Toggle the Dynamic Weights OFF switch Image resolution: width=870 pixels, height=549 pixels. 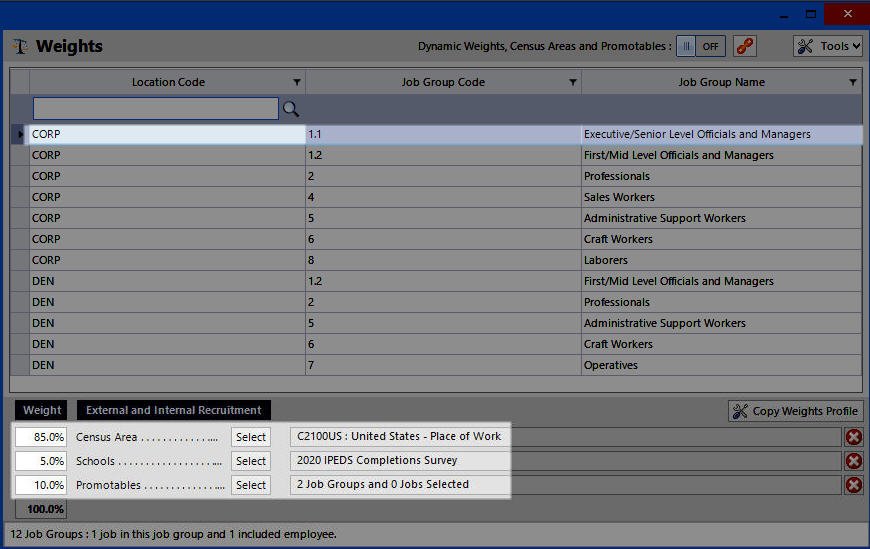click(x=701, y=46)
